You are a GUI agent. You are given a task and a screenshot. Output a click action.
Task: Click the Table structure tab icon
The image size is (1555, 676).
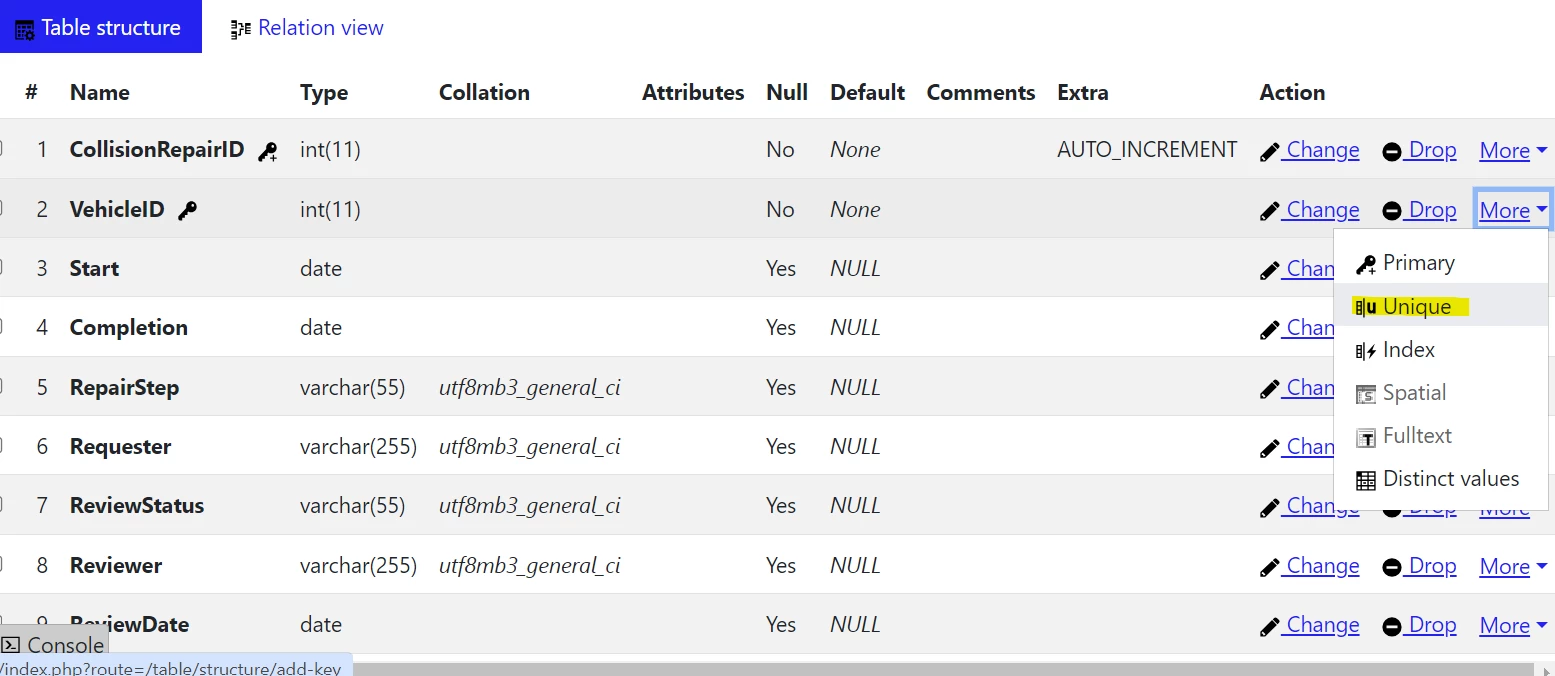coord(25,29)
